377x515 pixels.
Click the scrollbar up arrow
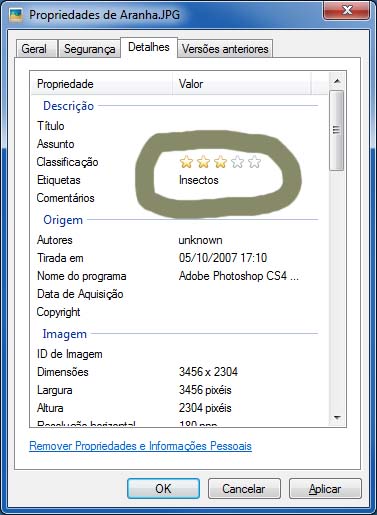coord(337,81)
